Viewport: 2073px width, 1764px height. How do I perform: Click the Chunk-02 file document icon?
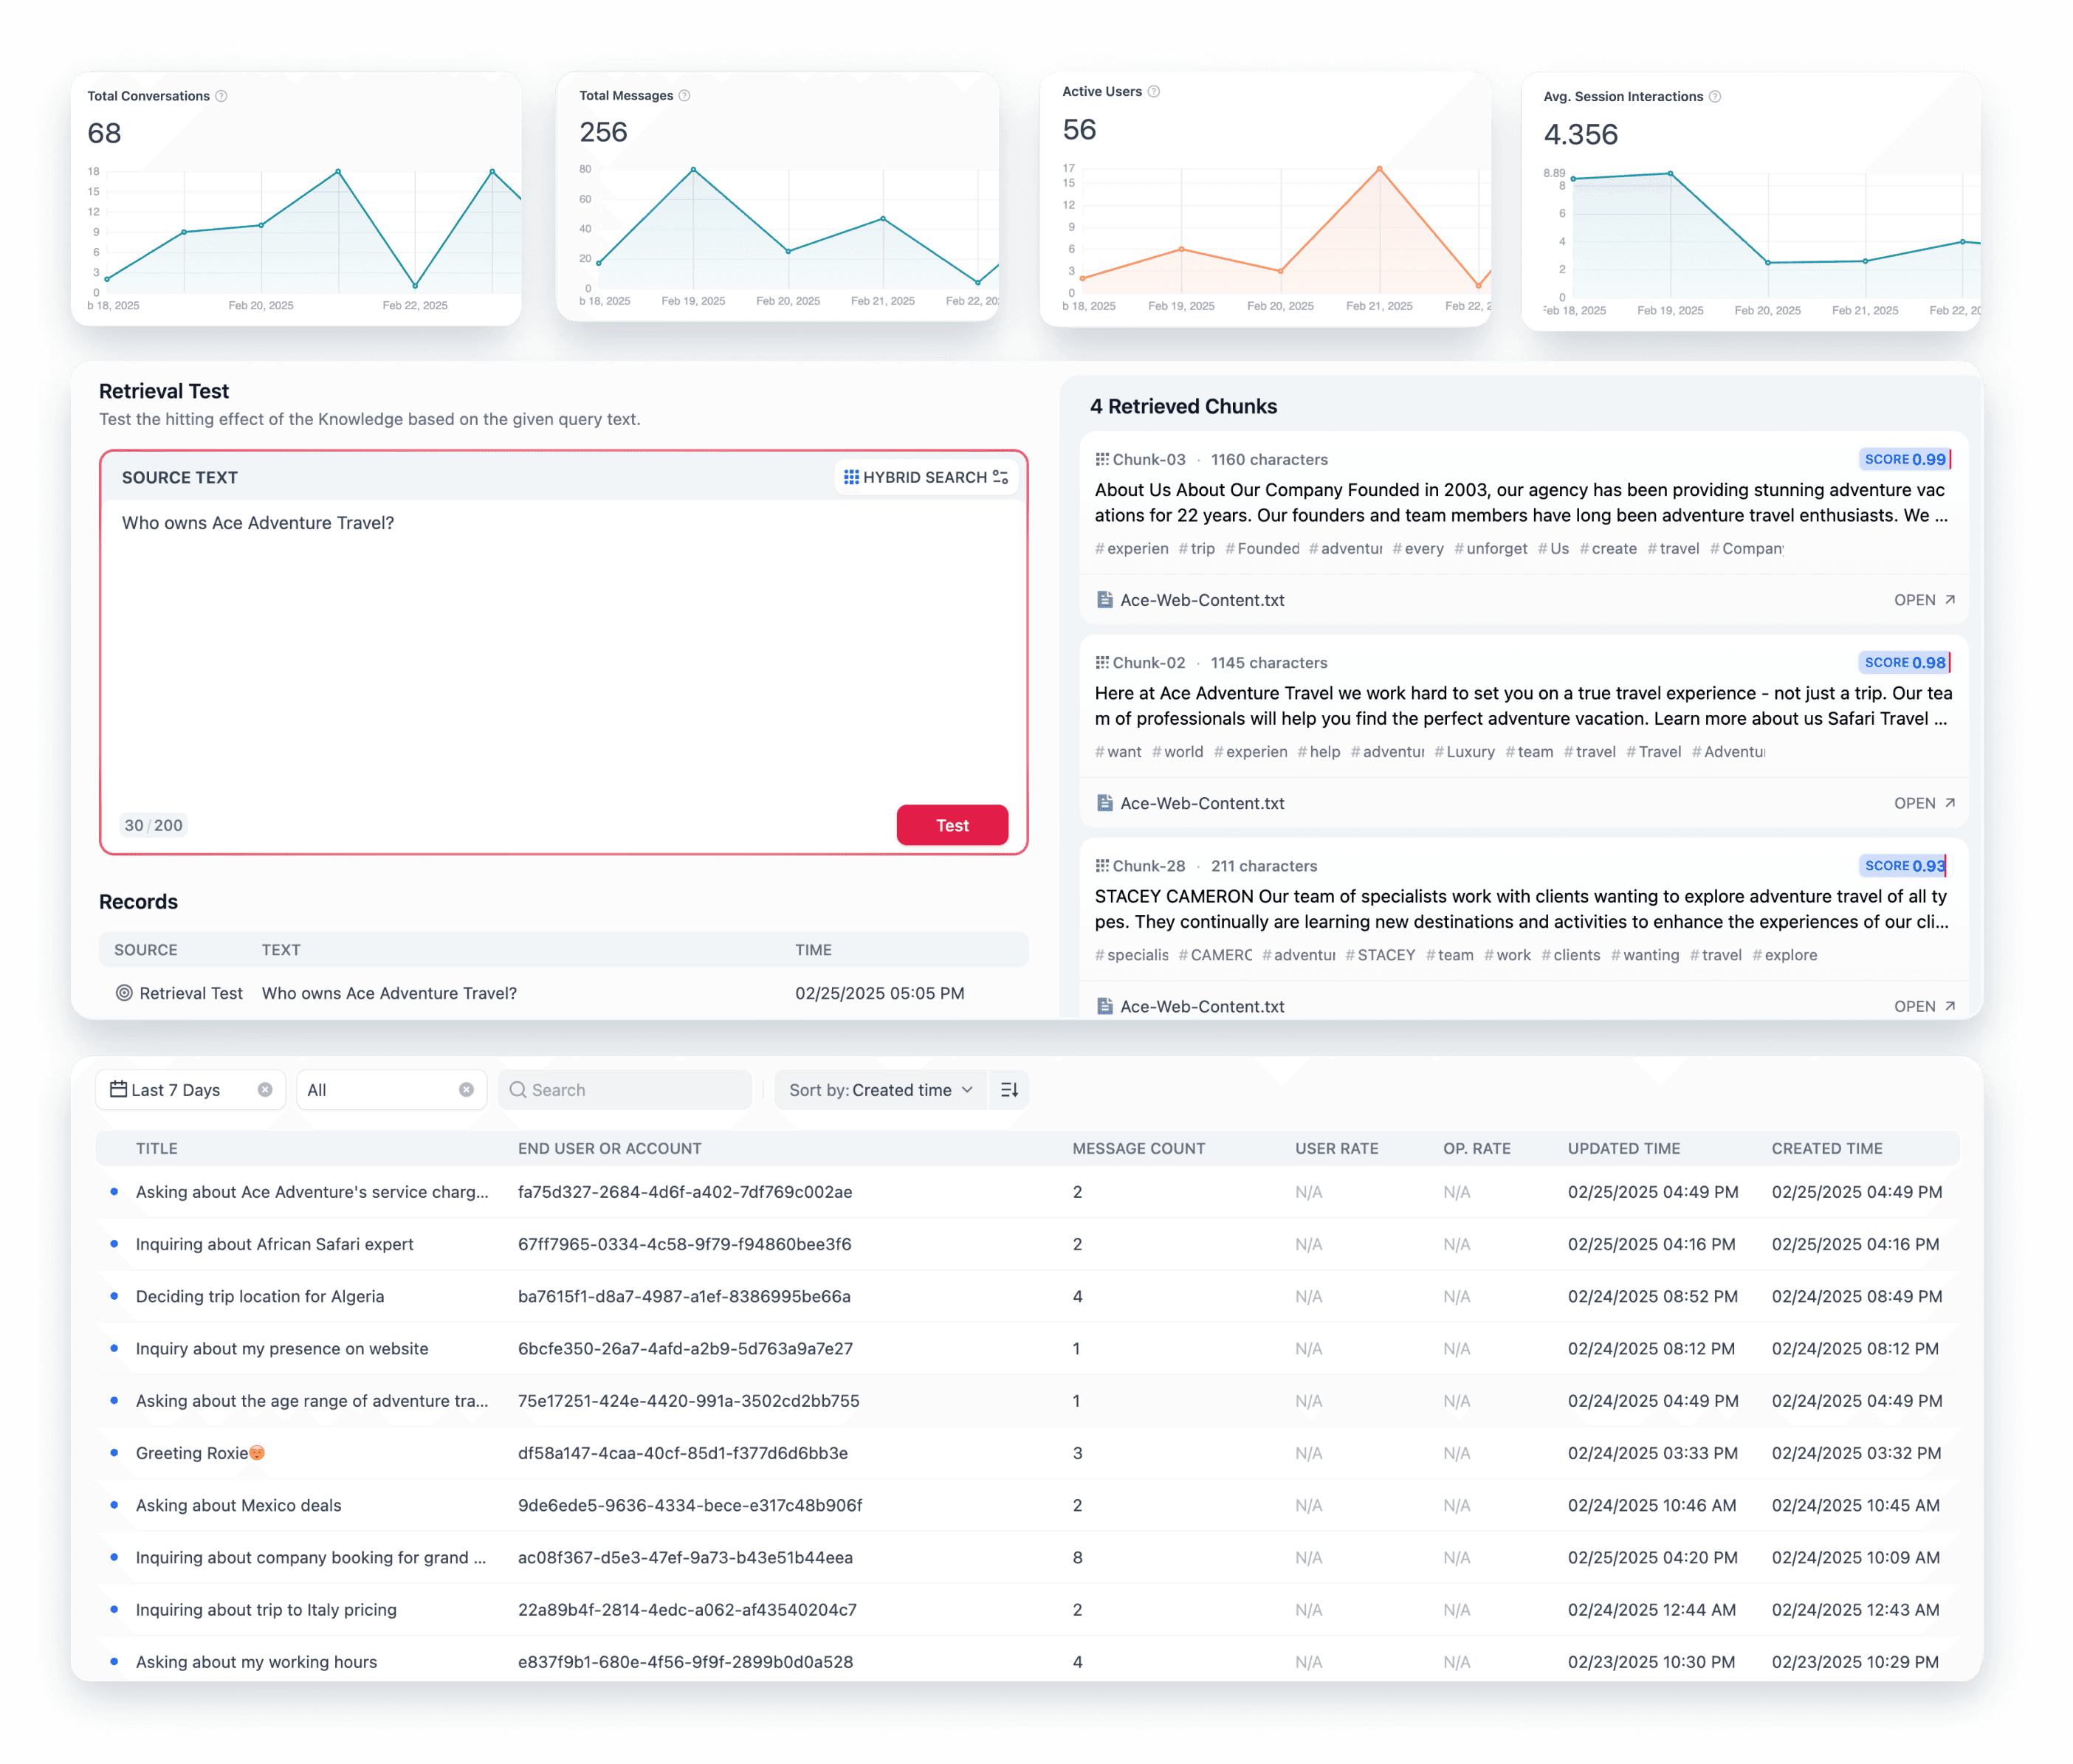[x=1105, y=803]
